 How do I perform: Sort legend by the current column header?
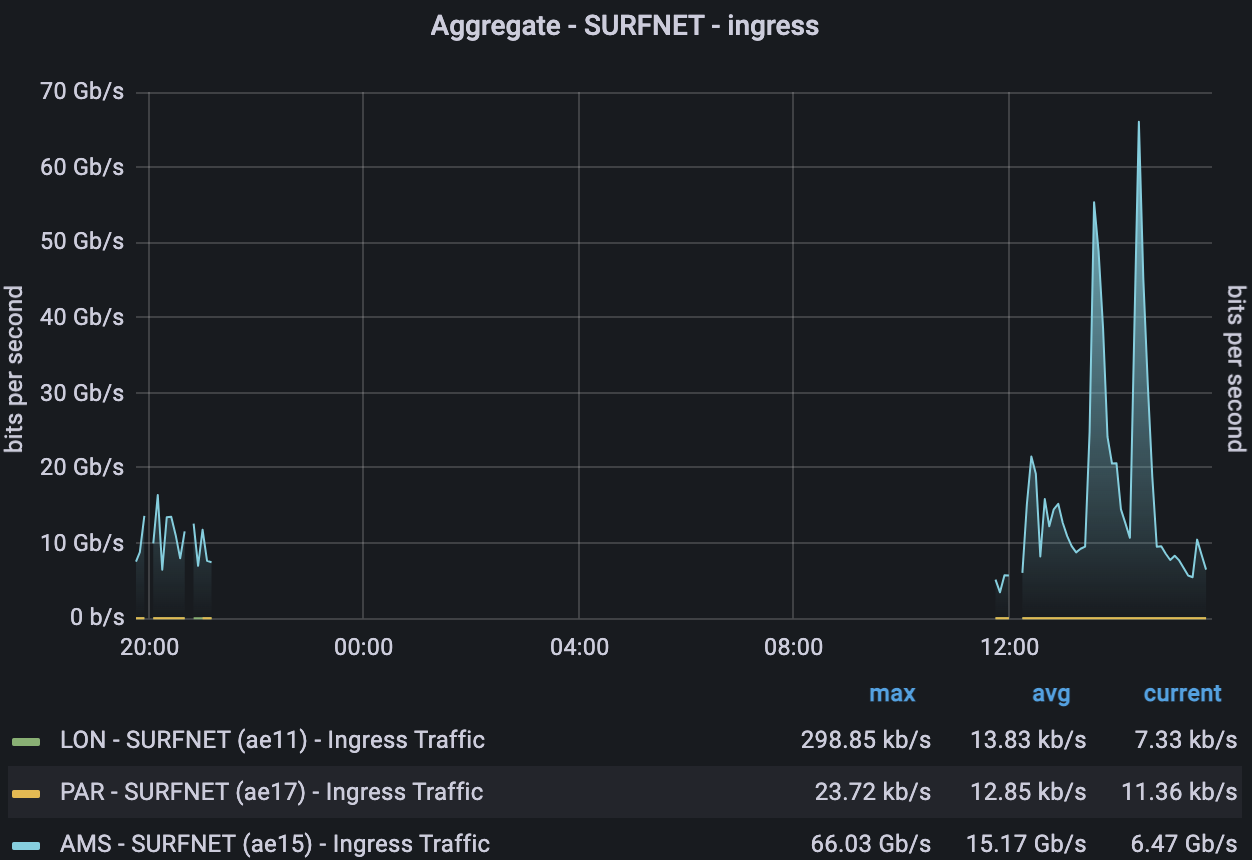(1183, 694)
